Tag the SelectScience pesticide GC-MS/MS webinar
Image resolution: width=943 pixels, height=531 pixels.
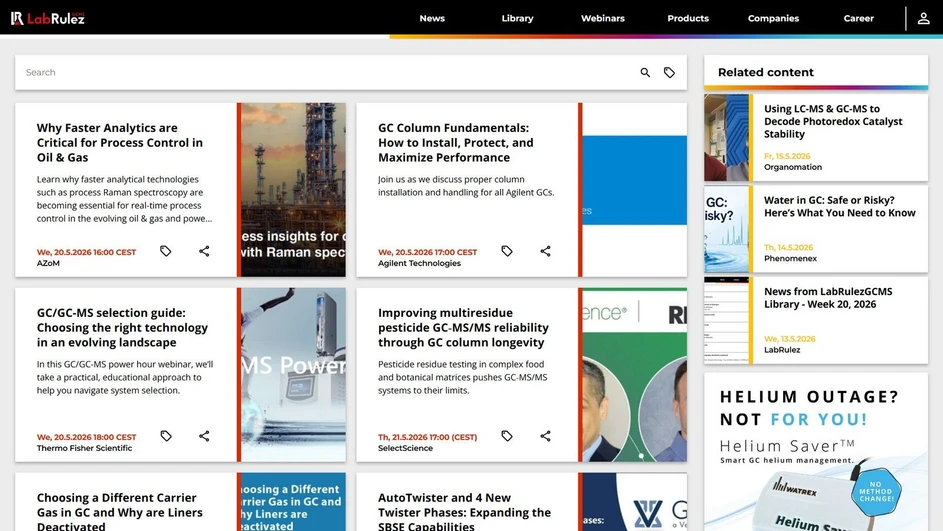[507, 436]
